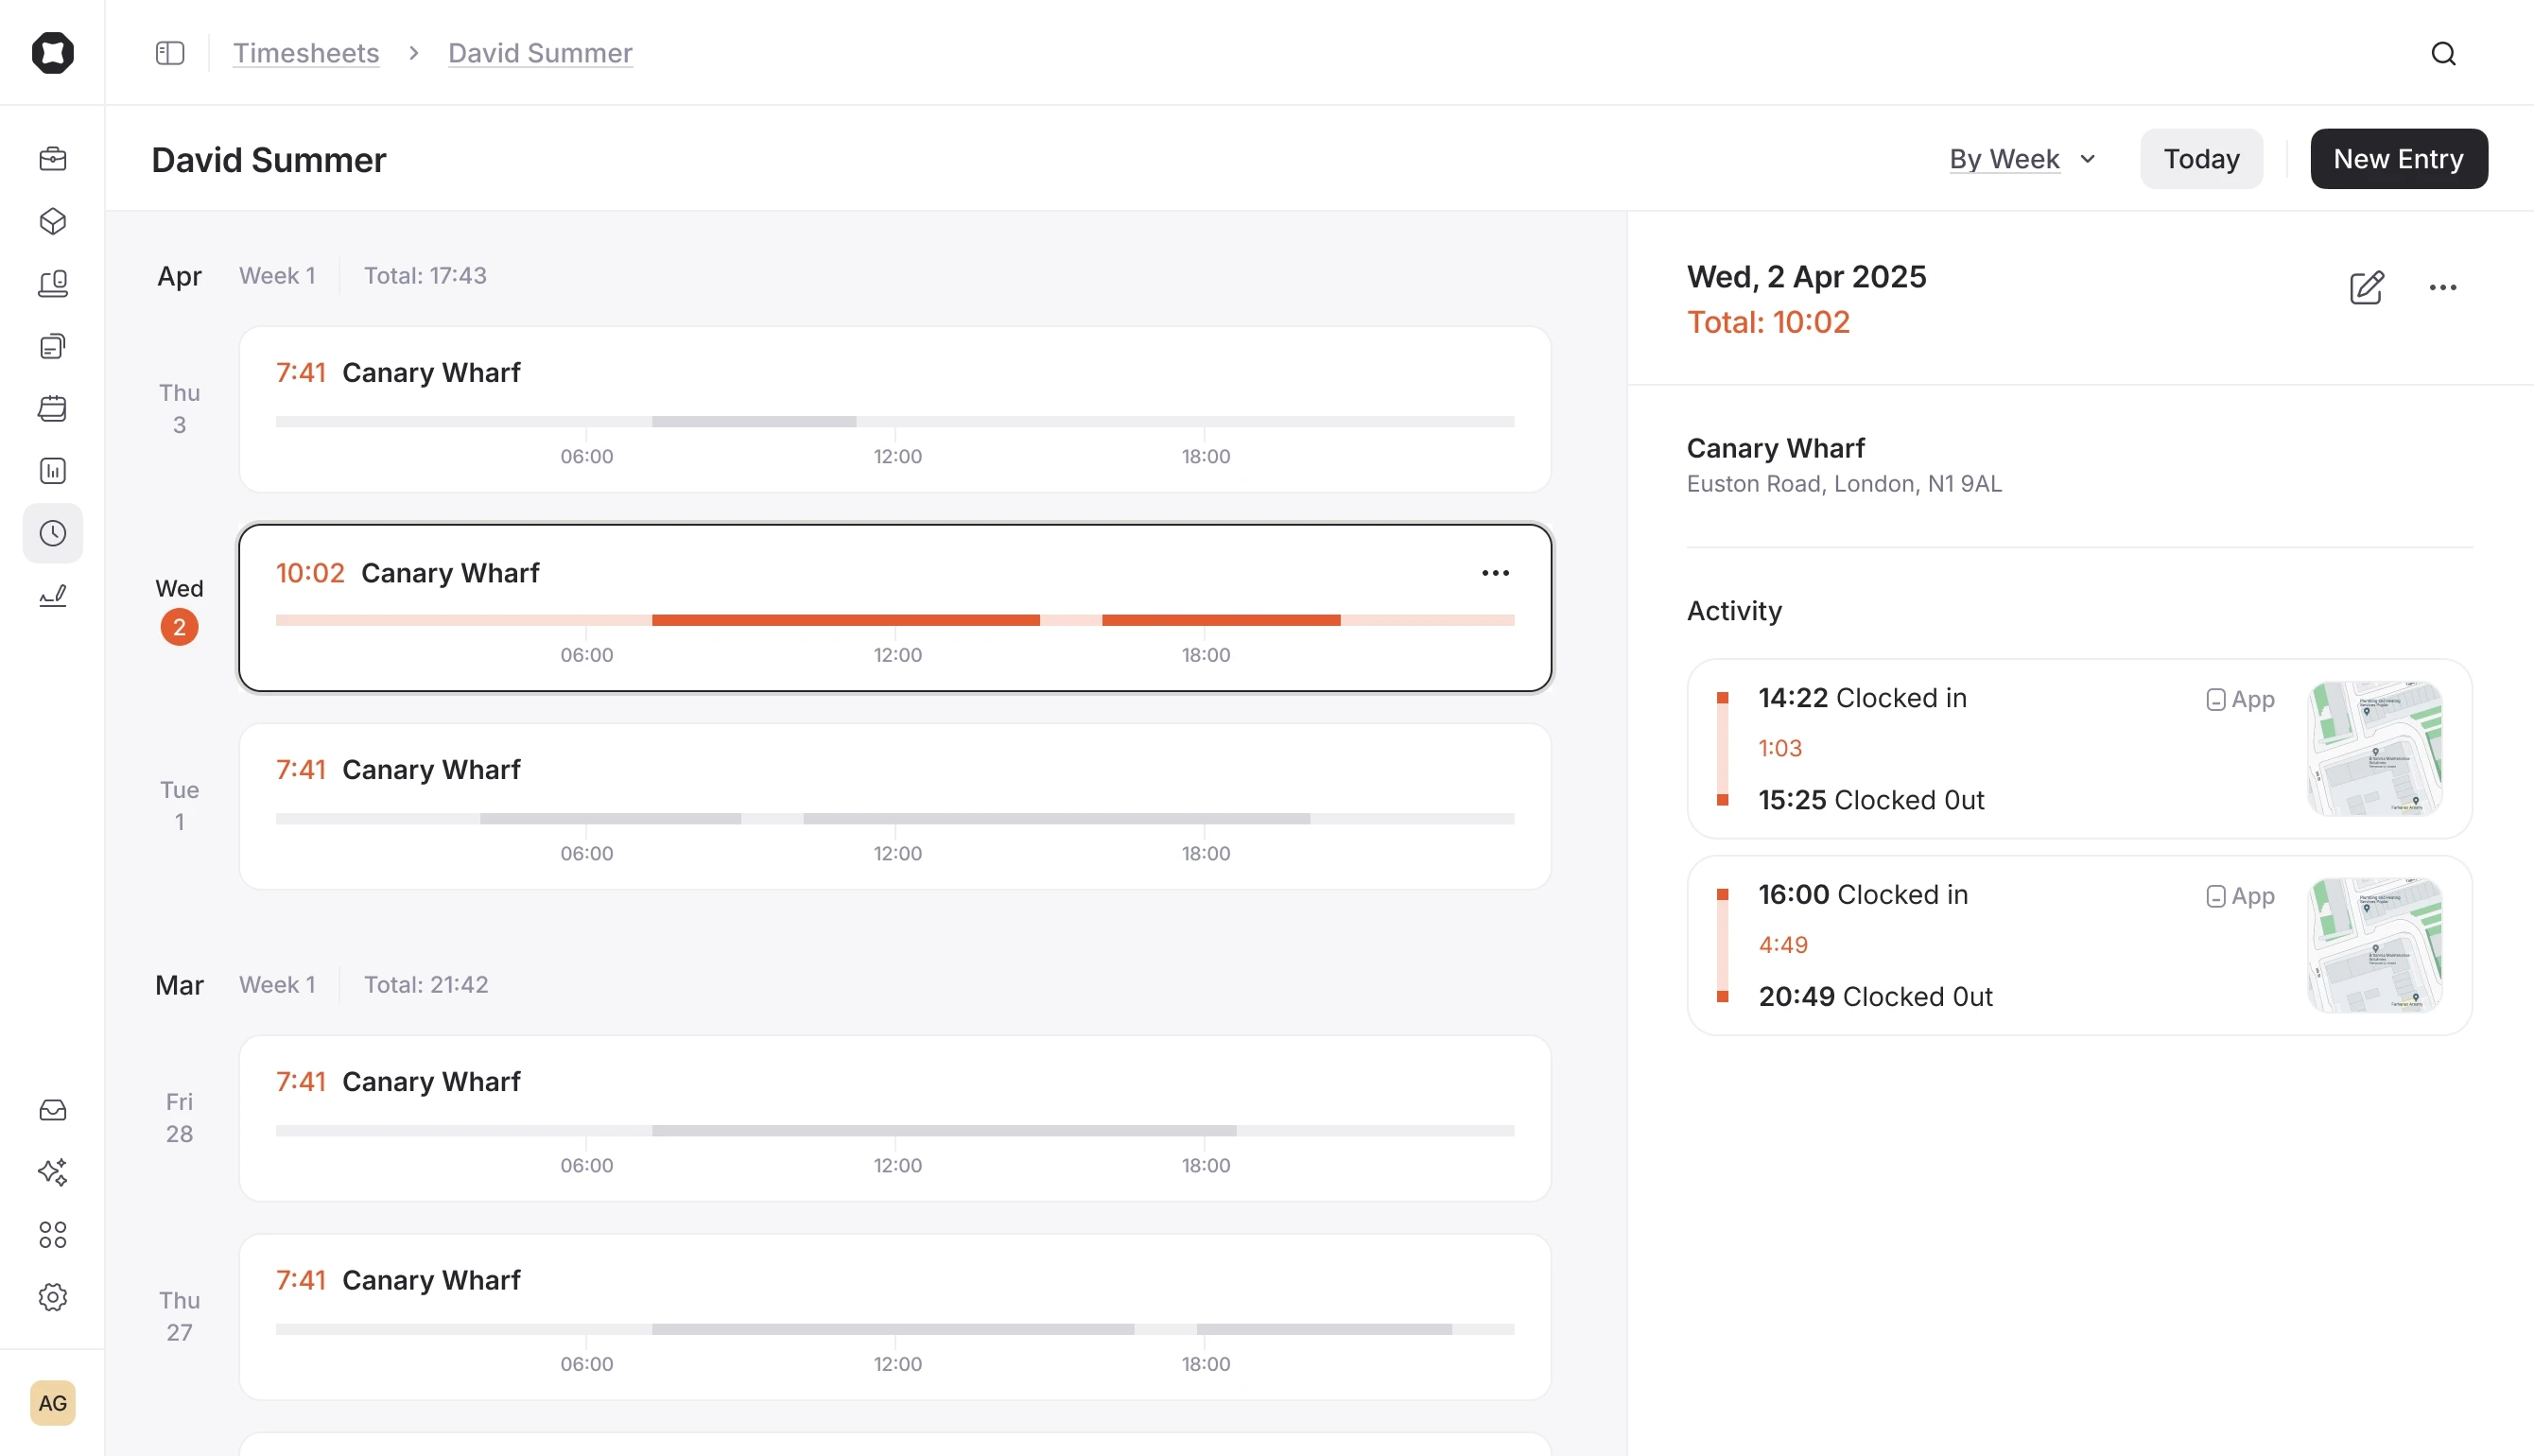
Task: Open the clock timesheets sidebar icon
Action: [53, 533]
